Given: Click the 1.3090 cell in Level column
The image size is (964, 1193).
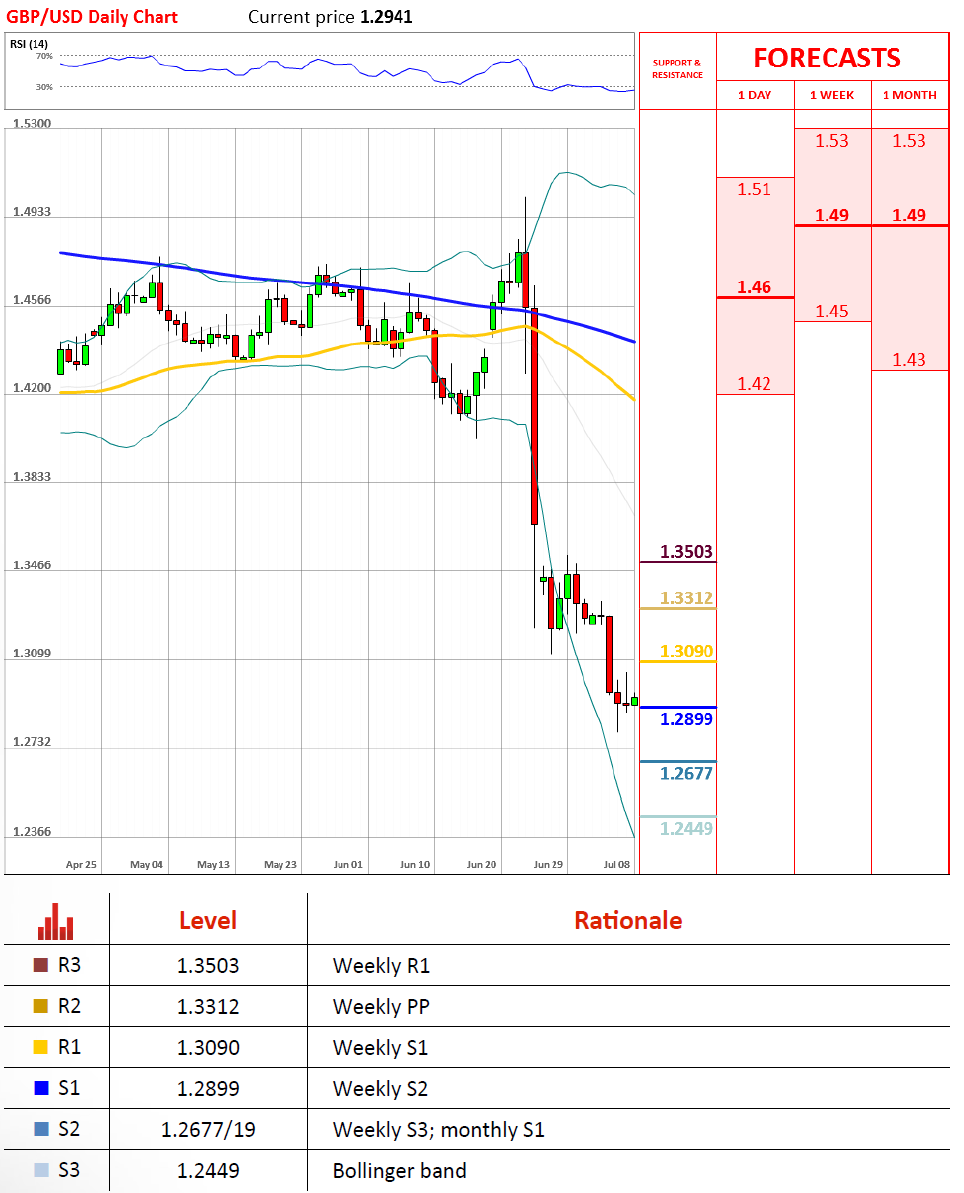Looking at the screenshot, I should pyautogui.click(x=208, y=1048).
